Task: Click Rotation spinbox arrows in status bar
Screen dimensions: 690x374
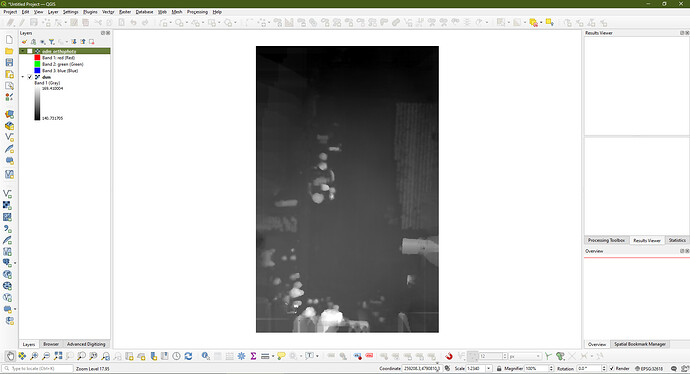Action: pos(604,368)
